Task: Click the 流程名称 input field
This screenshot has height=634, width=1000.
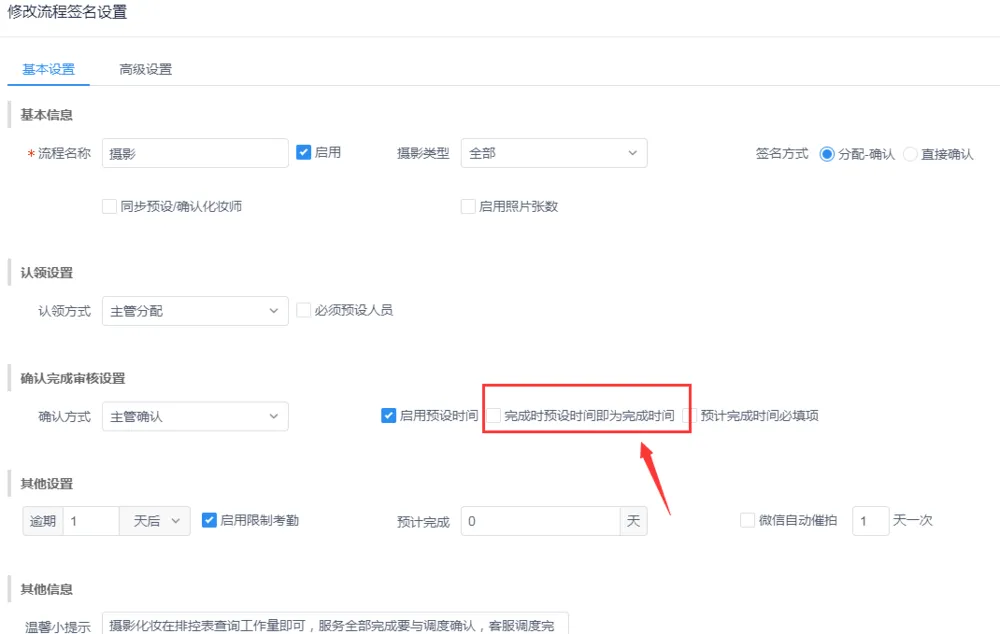Action: (195, 153)
